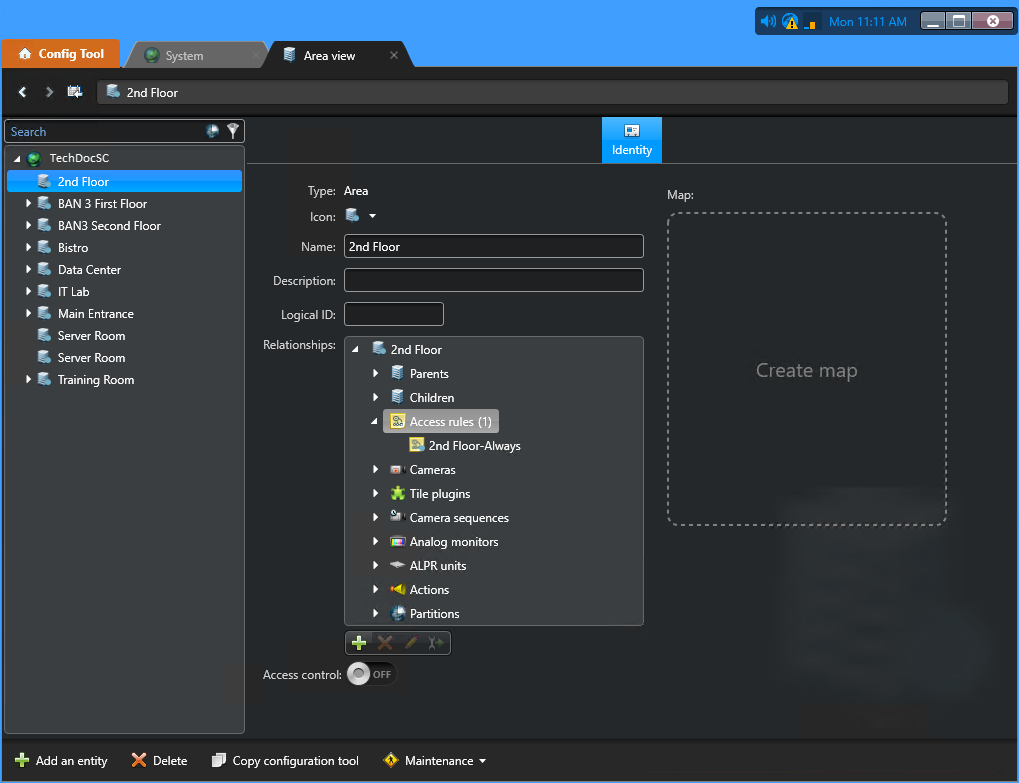This screenshot has height=783, width=1019.
Task: Click Create map in the Map panel
Action: pos(806,369)
